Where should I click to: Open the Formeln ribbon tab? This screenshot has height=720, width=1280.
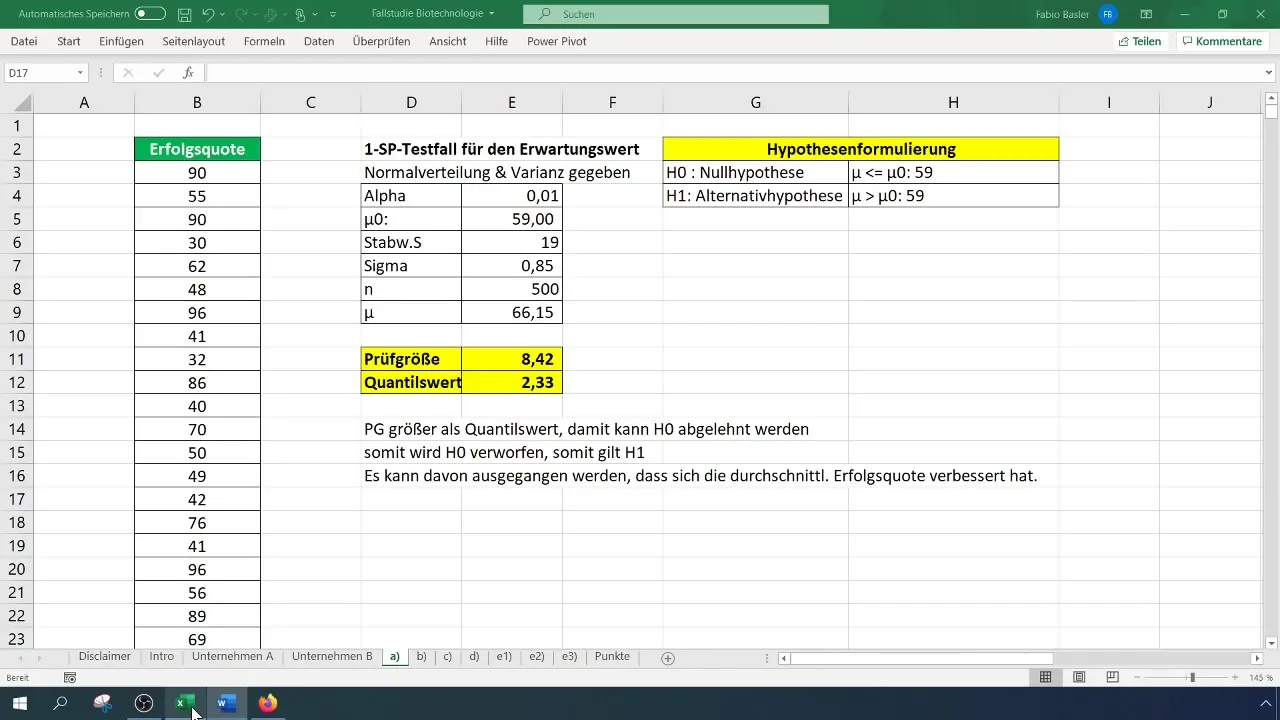(x=264, y=42)
